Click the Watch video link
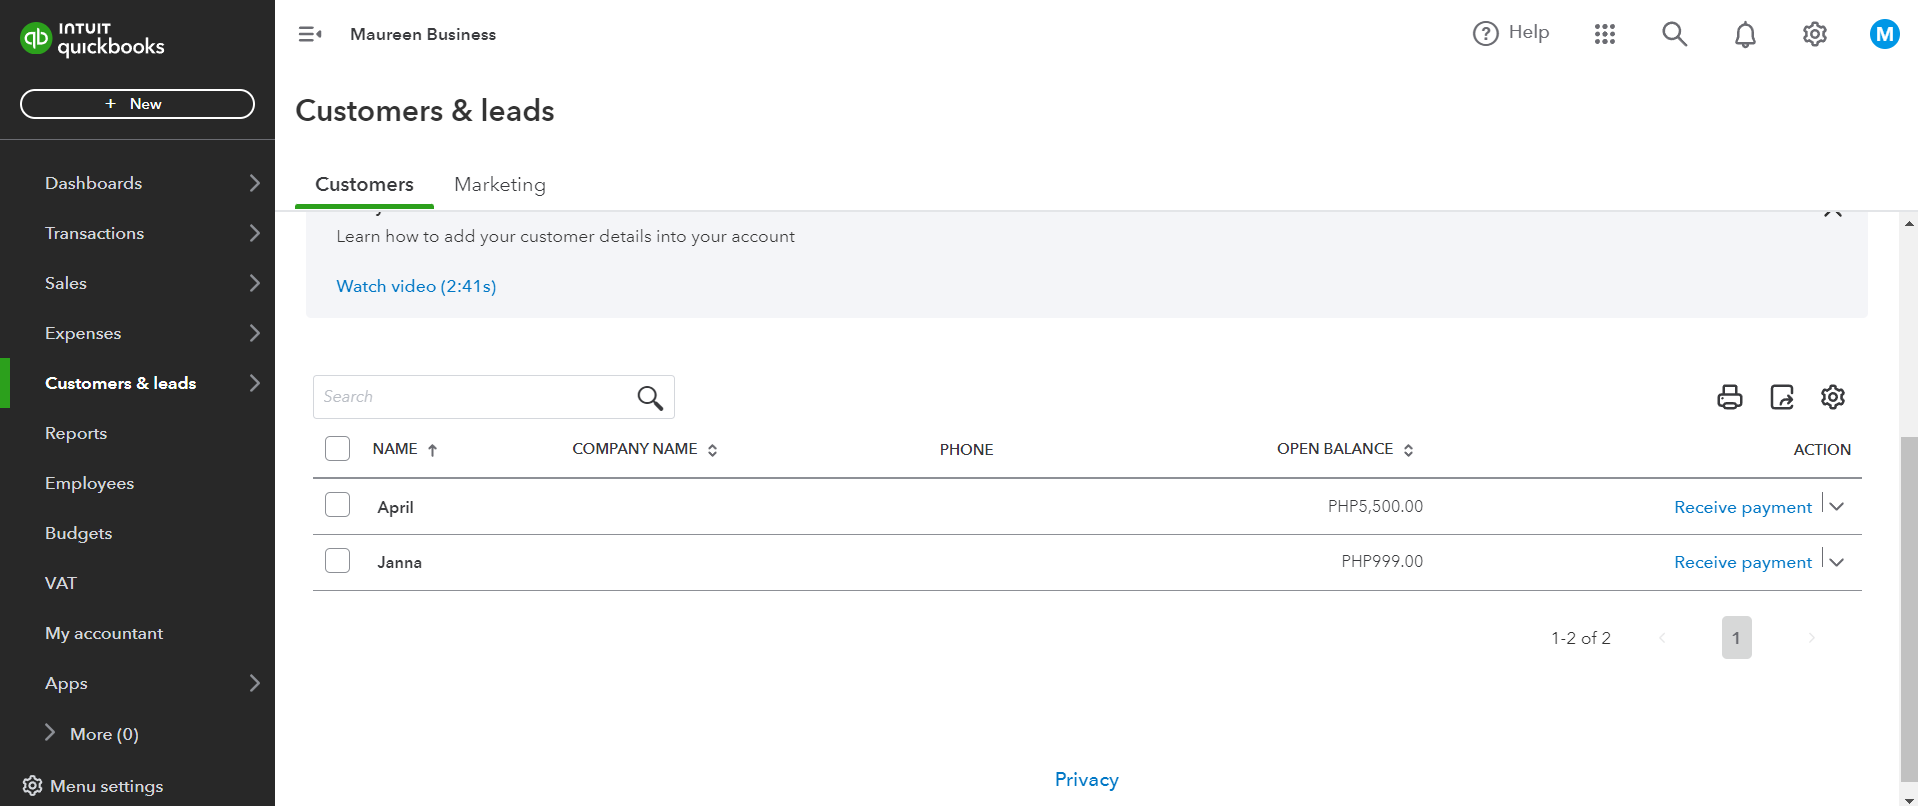 coord(416,286)
